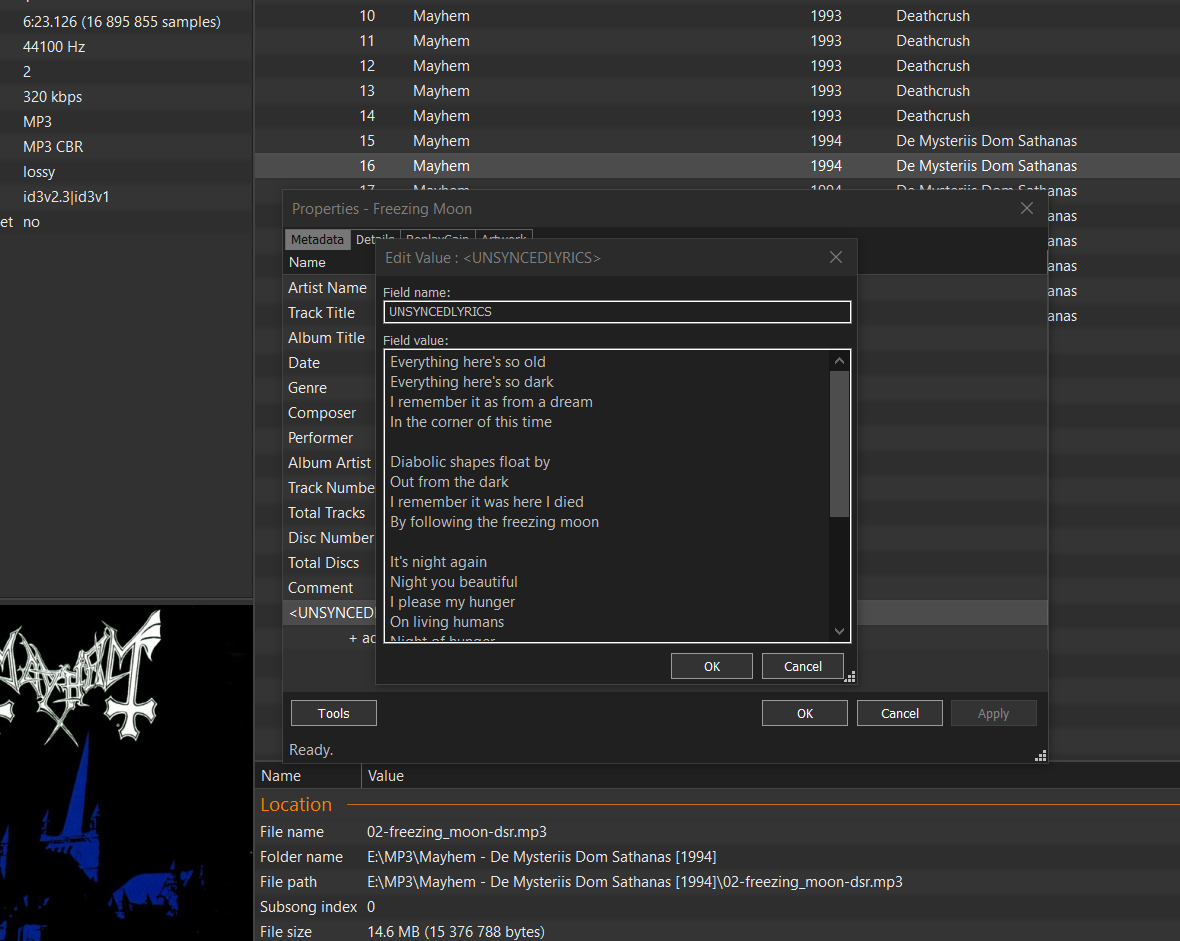Screen dimensions: 1180x941
Task: Select the Performer field row
Action: (x=330, y=437)
